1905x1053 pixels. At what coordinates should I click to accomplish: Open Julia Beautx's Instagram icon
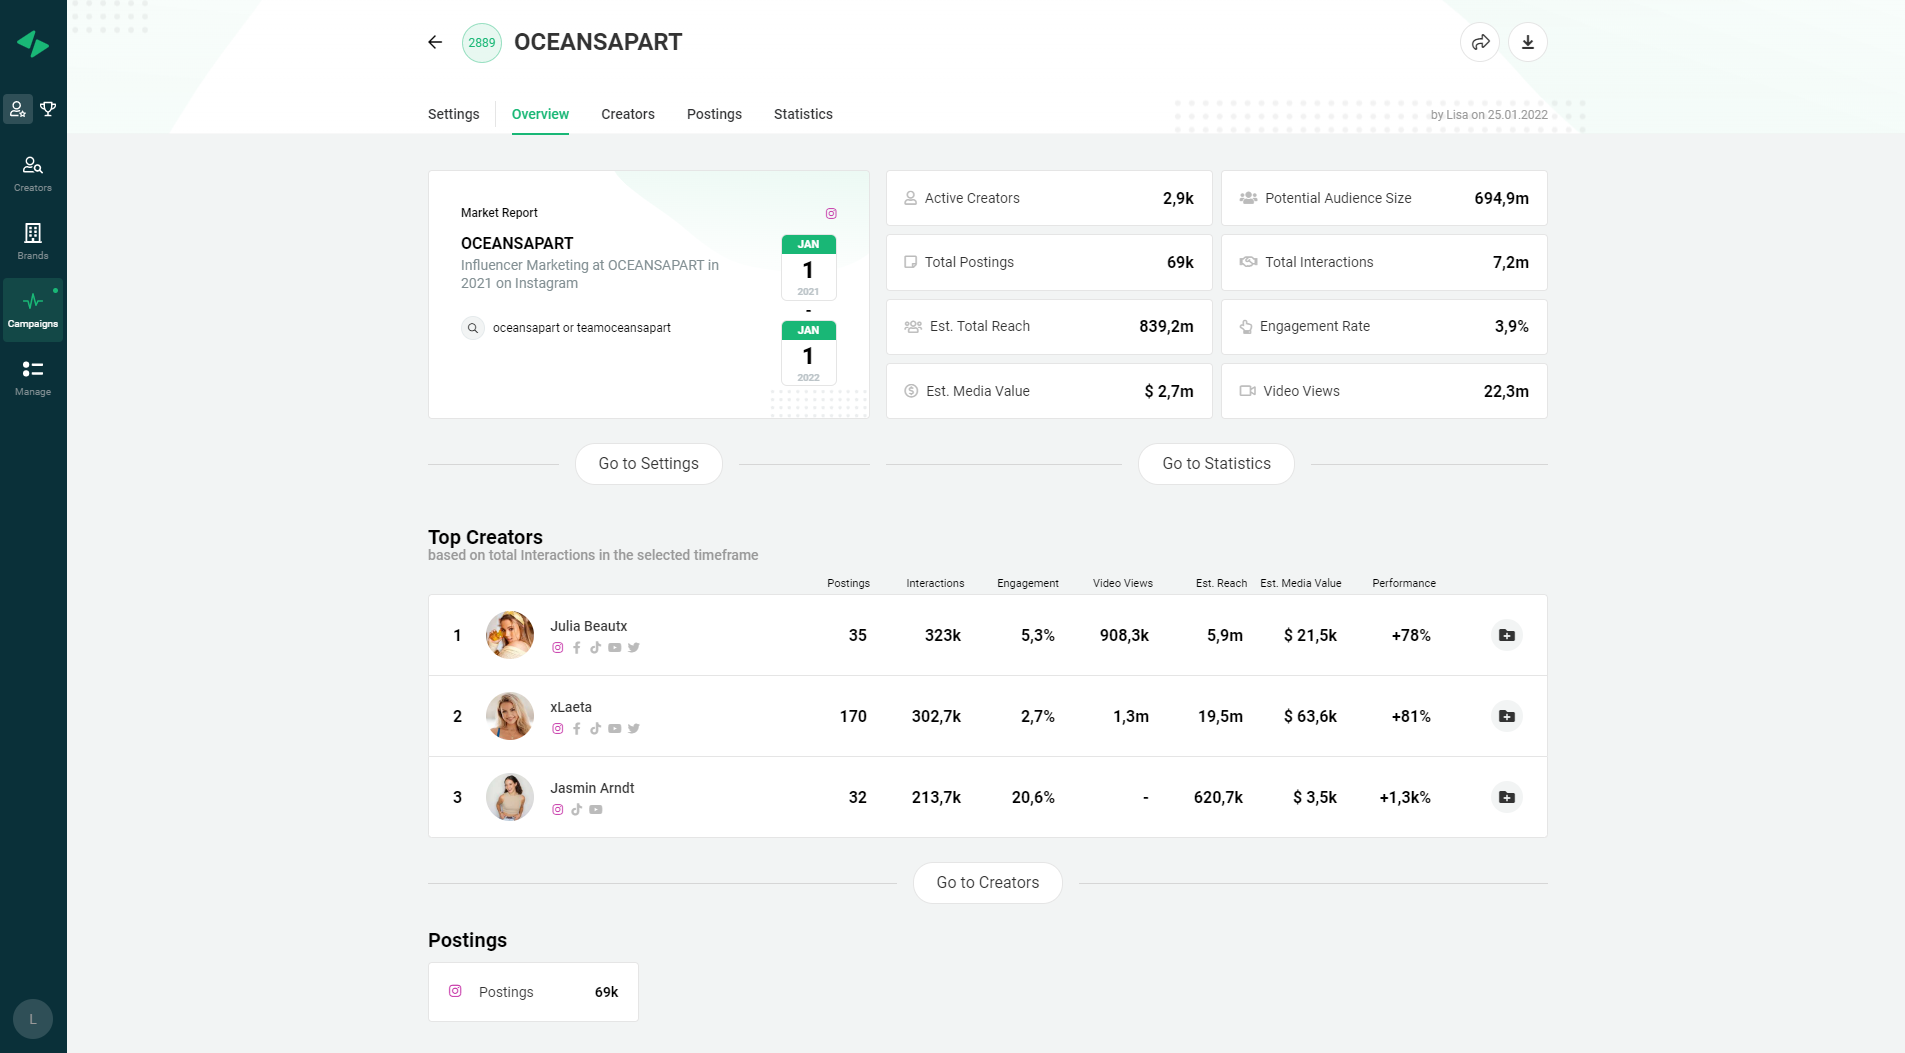[x=558, y=648]
